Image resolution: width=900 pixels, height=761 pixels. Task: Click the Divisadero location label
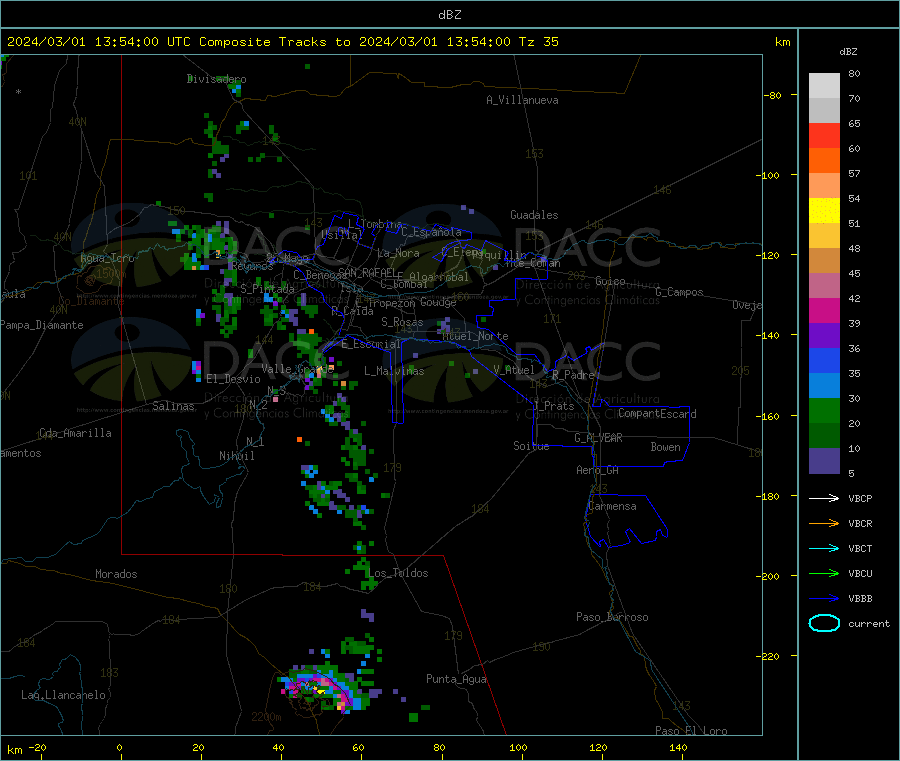[216, 79]
